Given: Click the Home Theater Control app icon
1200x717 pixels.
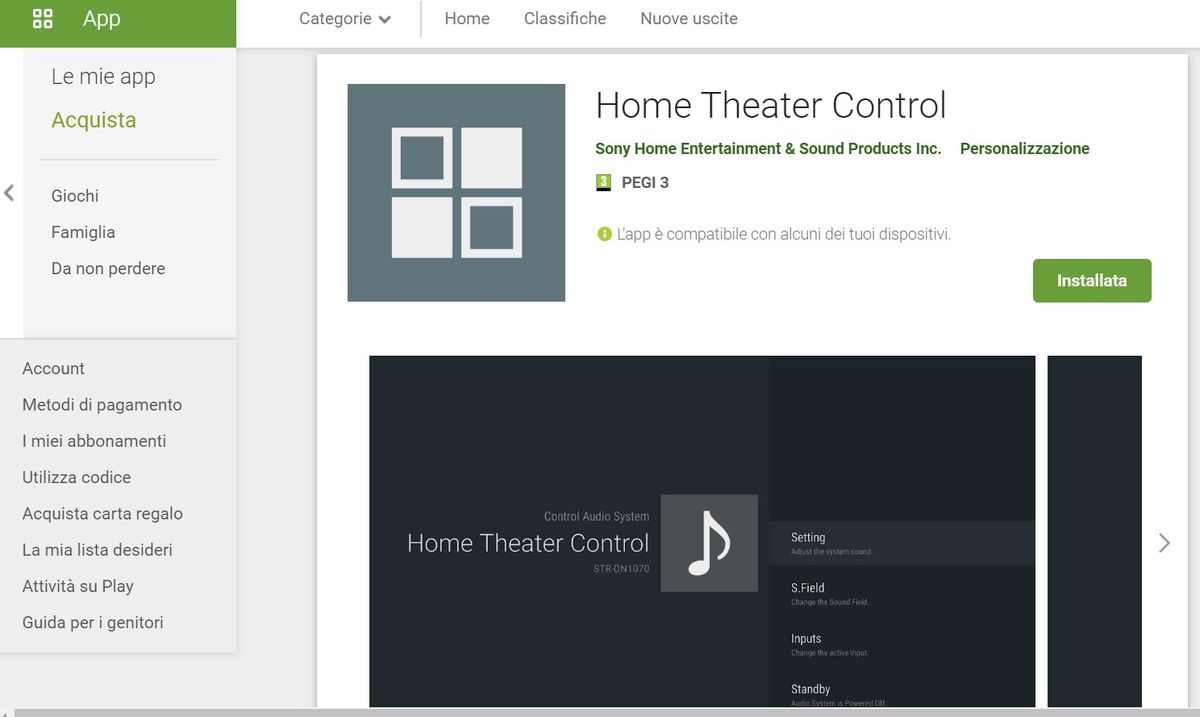Looking at the screenshot, I should pyautogui.click(x=456, y=192).
